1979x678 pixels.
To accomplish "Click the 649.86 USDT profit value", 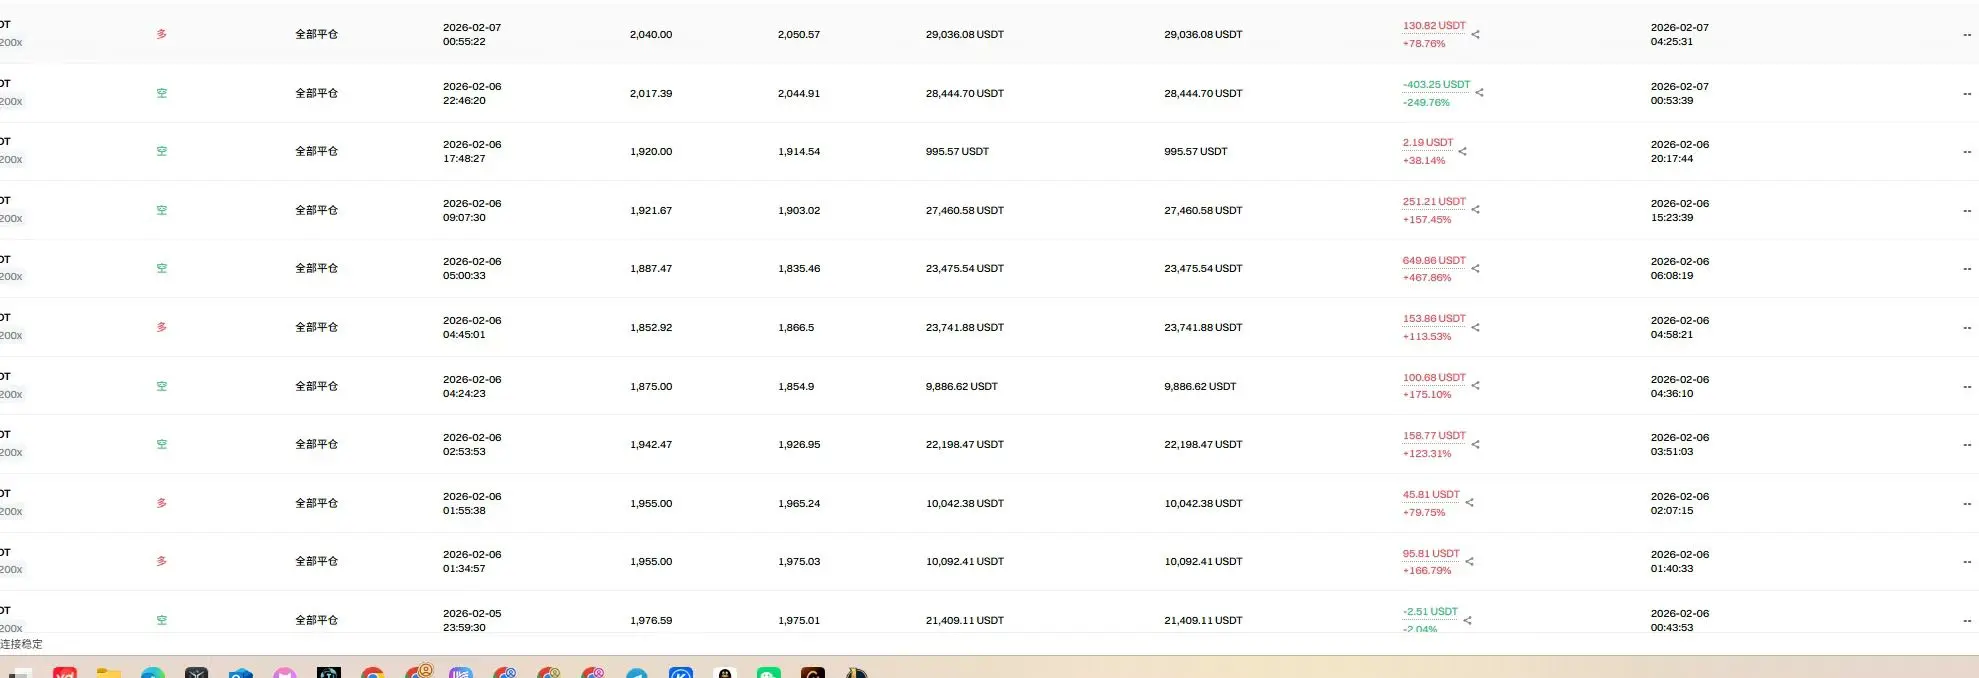I will (x=1433, y=261).
